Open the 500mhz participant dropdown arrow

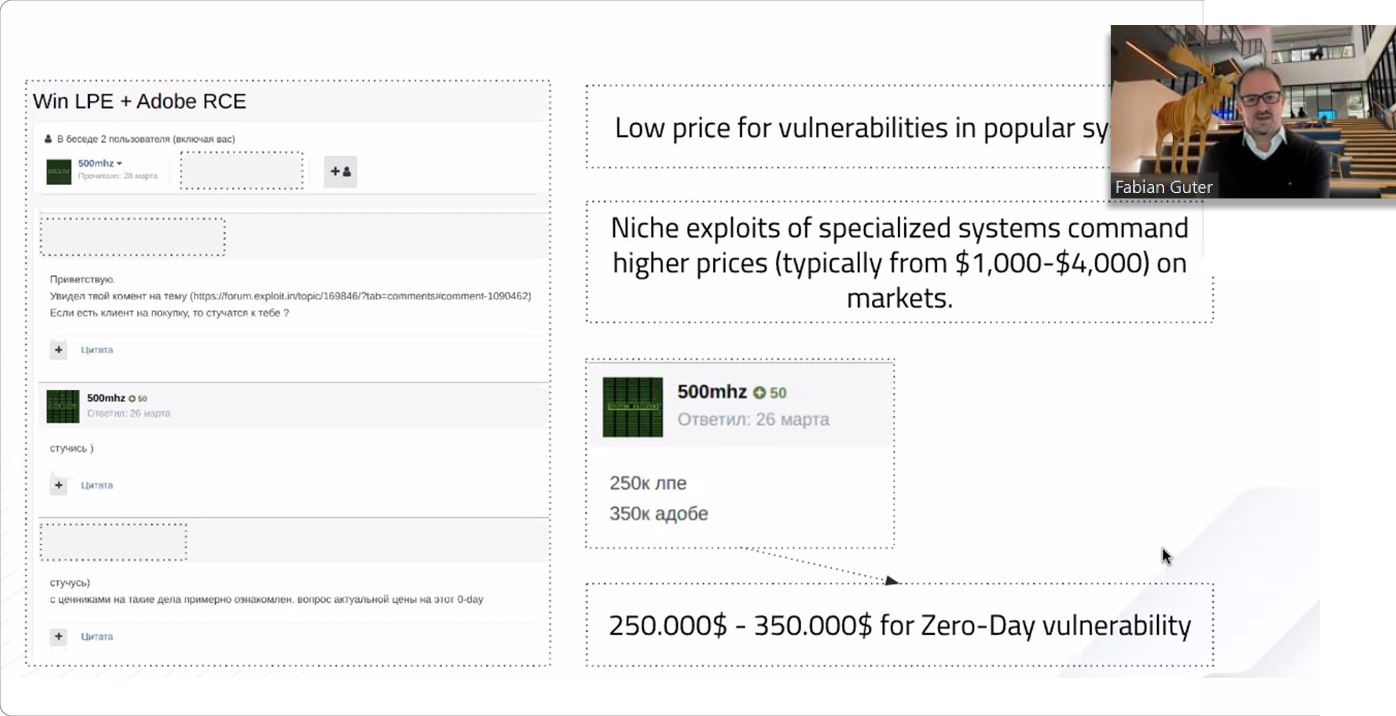[x=119, y=164]
